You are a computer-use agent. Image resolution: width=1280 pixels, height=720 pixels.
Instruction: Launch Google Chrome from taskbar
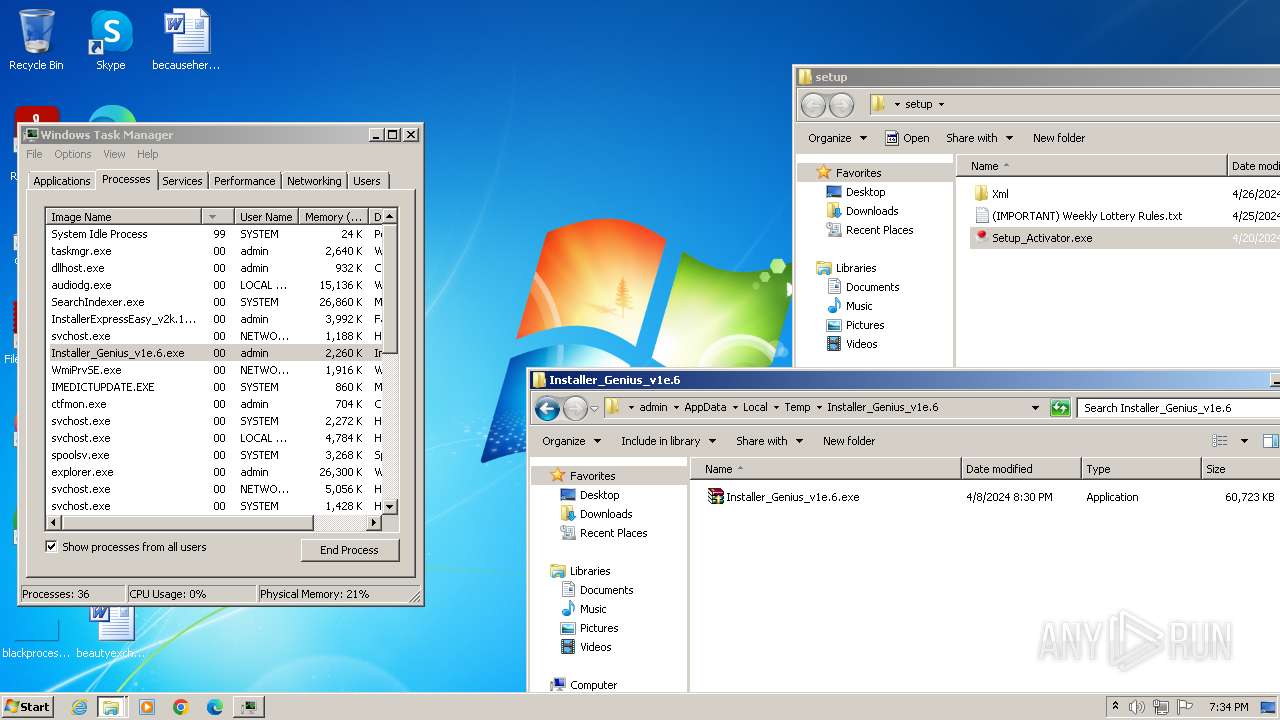click(181, 707)
